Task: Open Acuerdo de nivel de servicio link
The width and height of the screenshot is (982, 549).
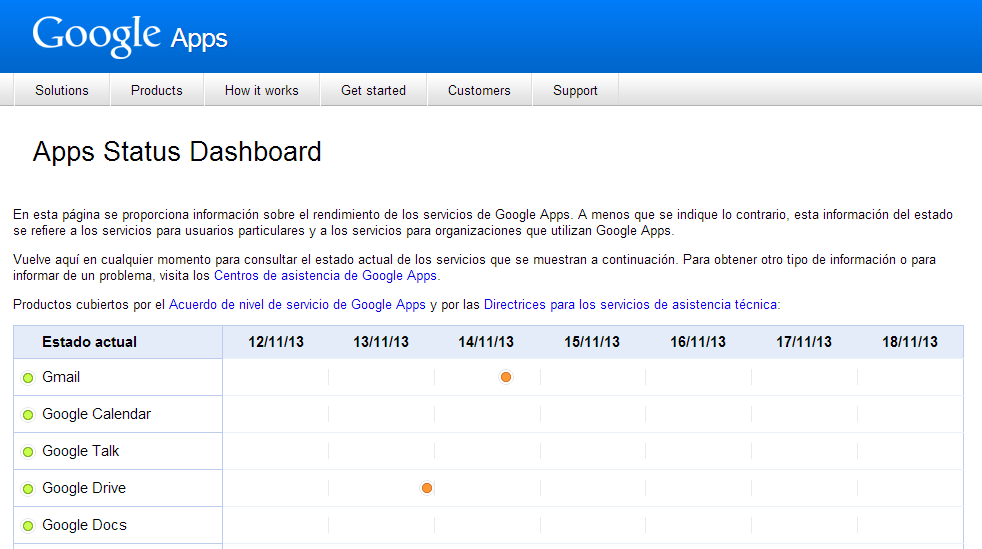Action: [297, 304]
